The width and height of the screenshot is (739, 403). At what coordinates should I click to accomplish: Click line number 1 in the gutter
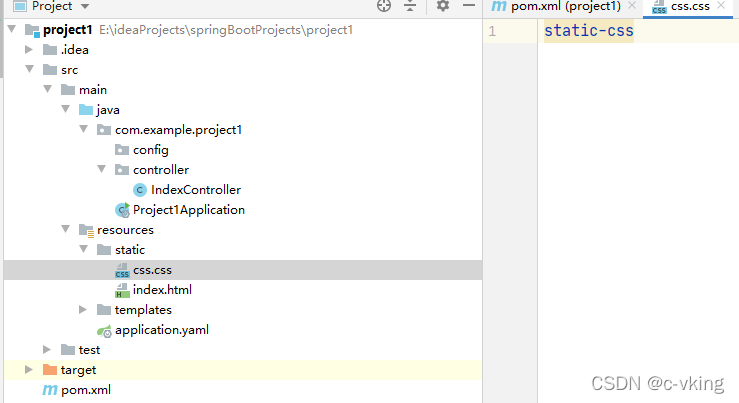pos(492,31)
